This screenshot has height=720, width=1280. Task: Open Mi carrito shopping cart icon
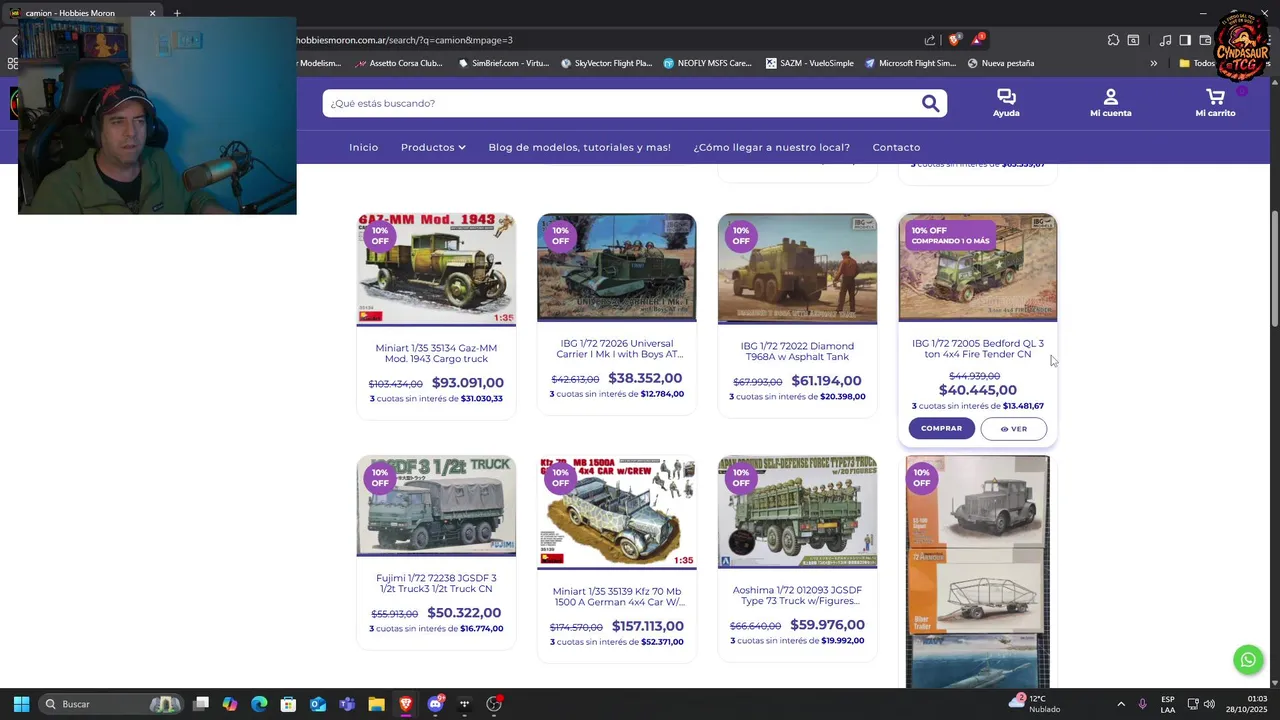pyautogui.click(x=1215, y=103)
